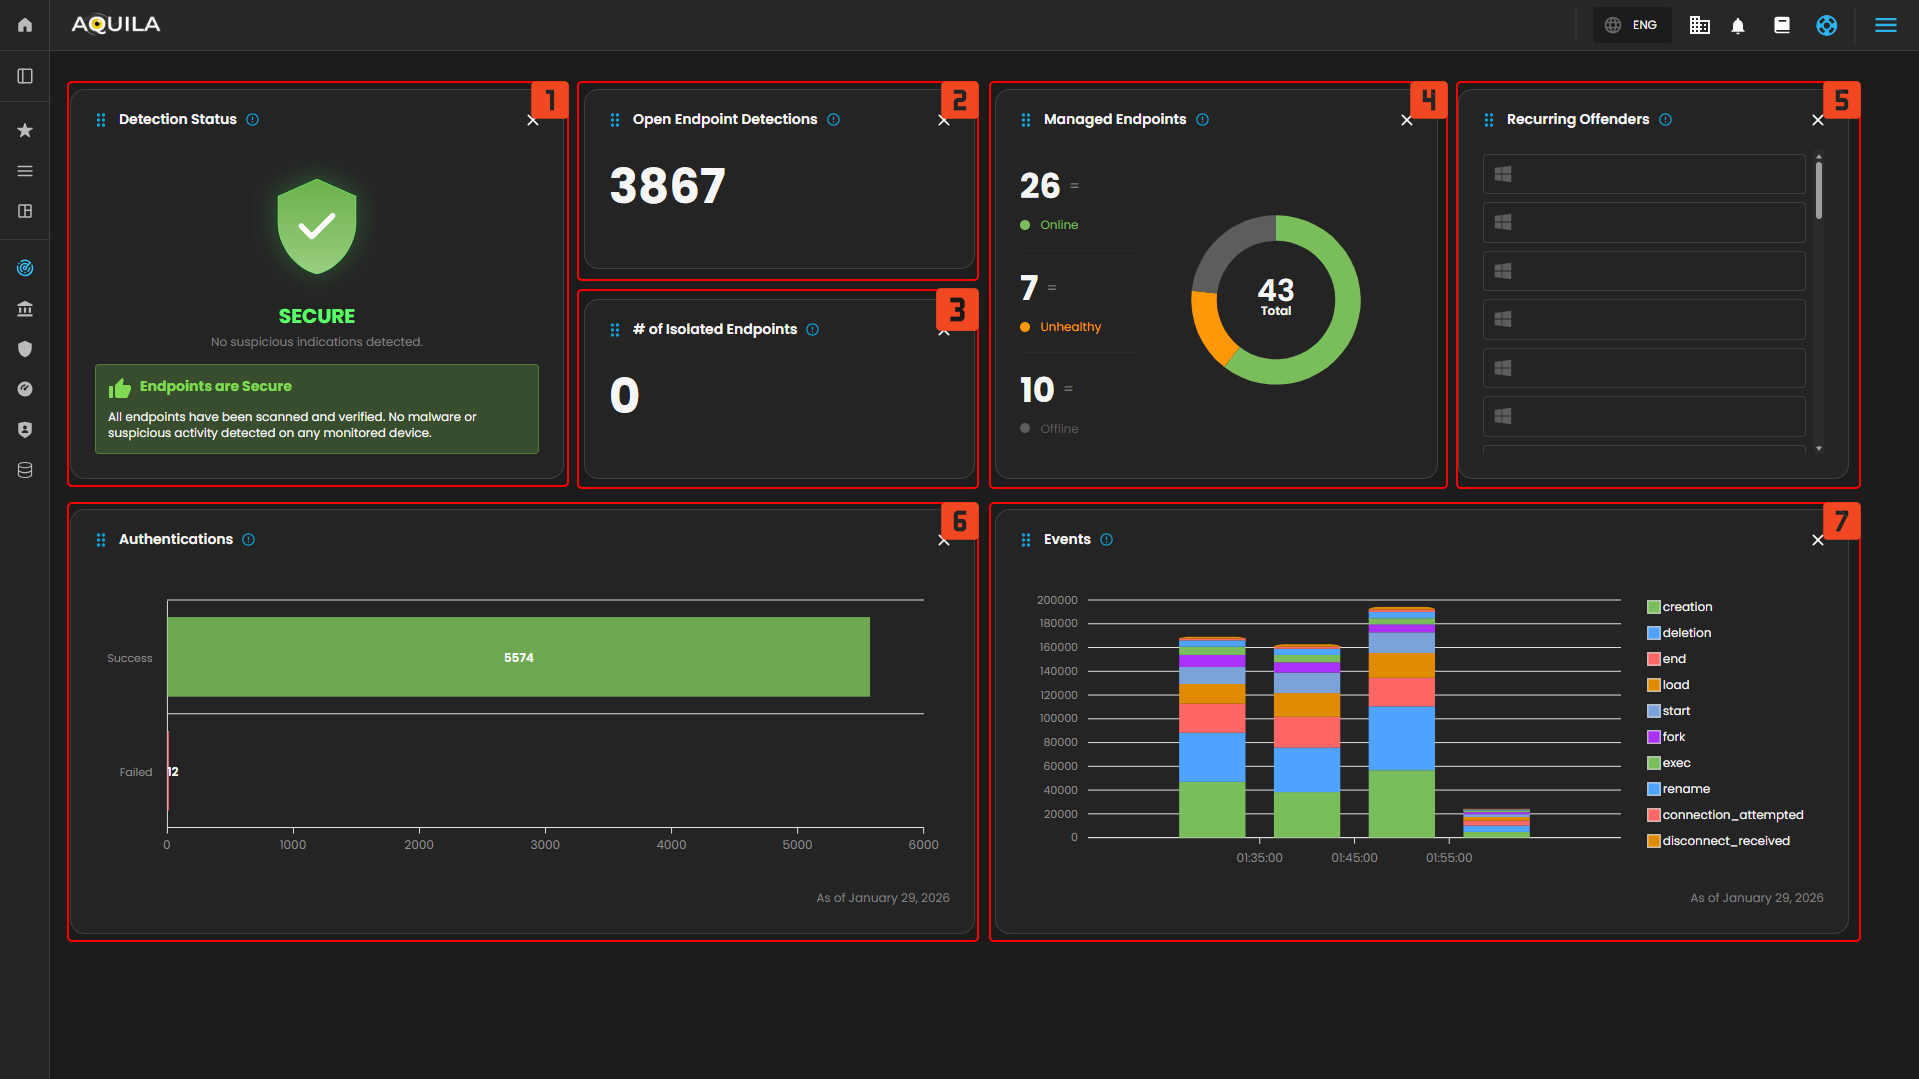Toggle the sidebar panel expander icon
Image resolution: width=1919 pixels, height=1079 pixels.
coord(25,77)
